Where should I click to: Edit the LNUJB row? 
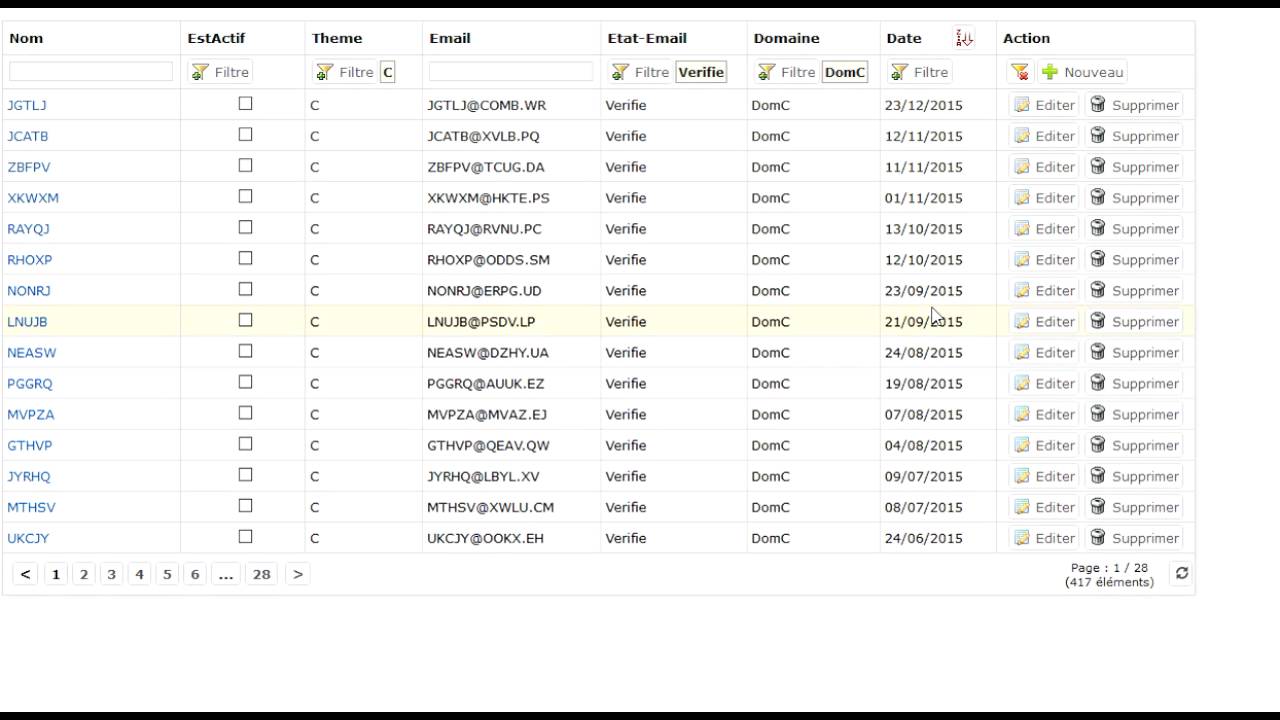pos(1044,322)
